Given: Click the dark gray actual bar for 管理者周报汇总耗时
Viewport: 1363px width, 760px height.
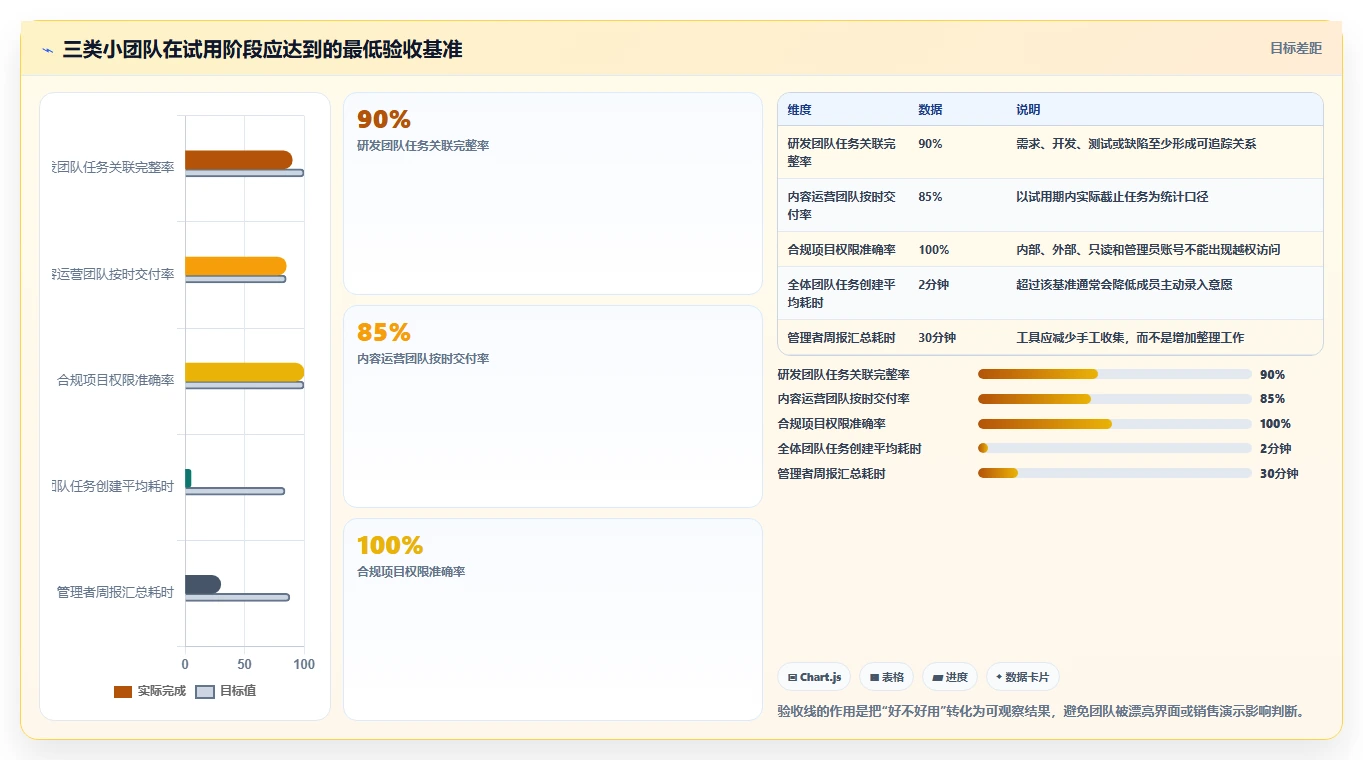Looking at the screenshot, I should (202, 584).
